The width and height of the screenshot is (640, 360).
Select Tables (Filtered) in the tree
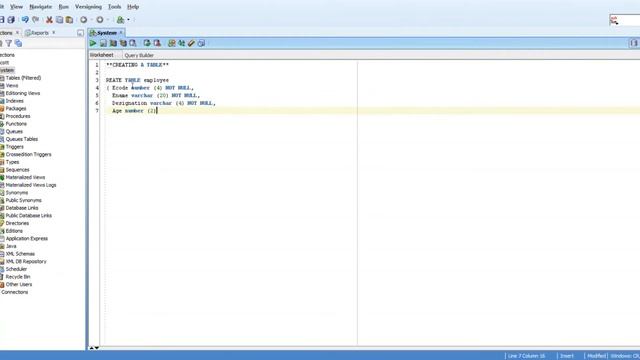pos(23,78)
